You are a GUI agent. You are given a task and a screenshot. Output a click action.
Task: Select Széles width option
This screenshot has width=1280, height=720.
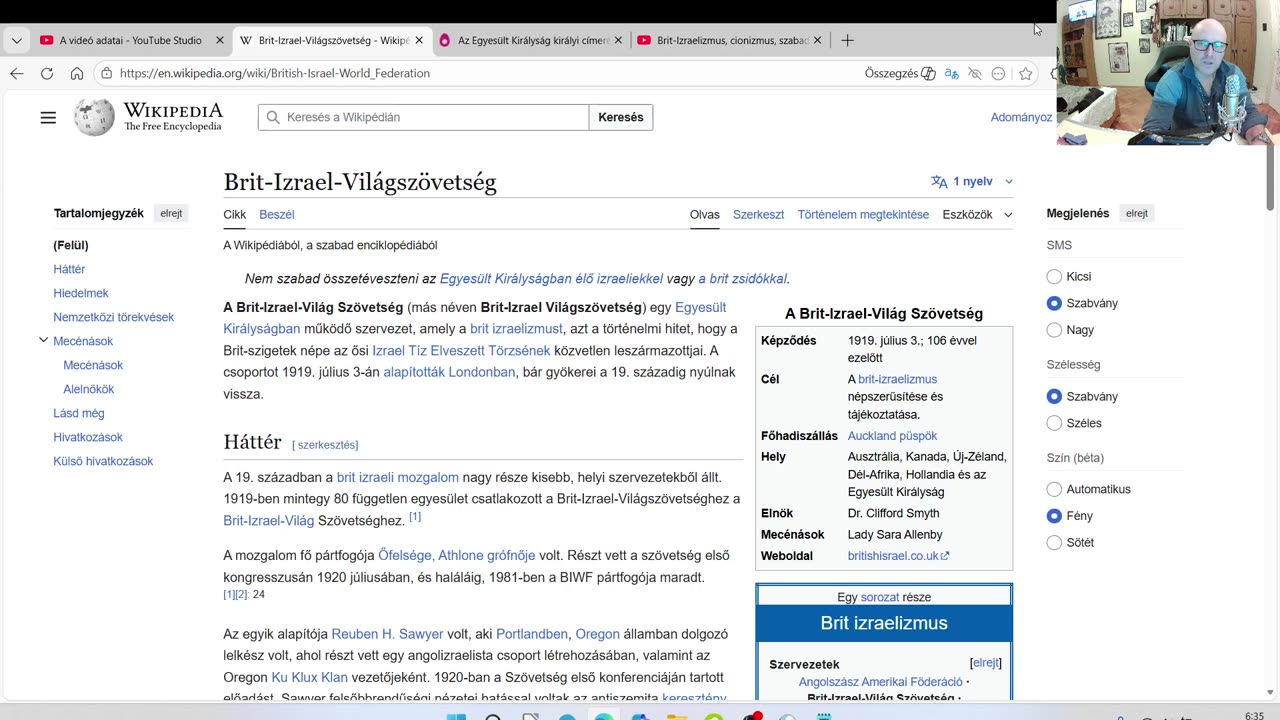pos(1054,423)
